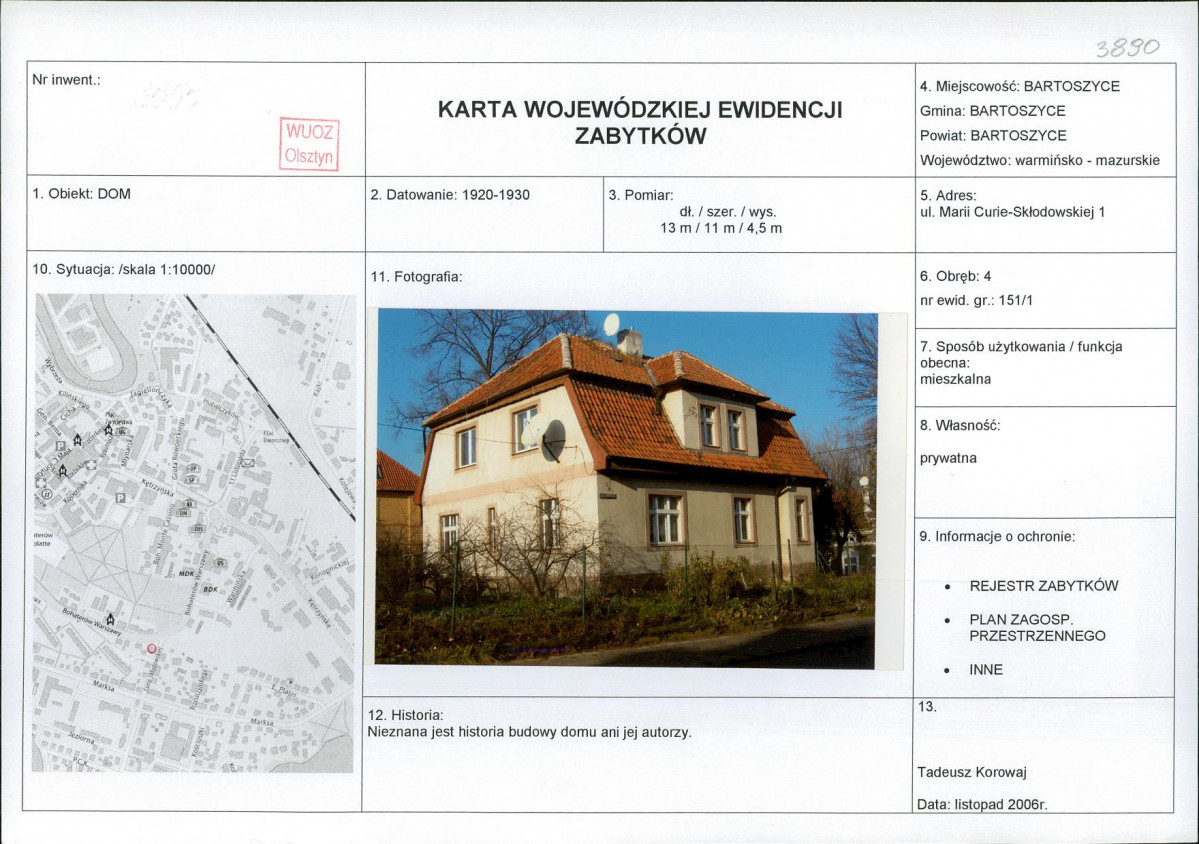Click '2. Datowanie: 1920-1930' text

[x=450, y=195]
